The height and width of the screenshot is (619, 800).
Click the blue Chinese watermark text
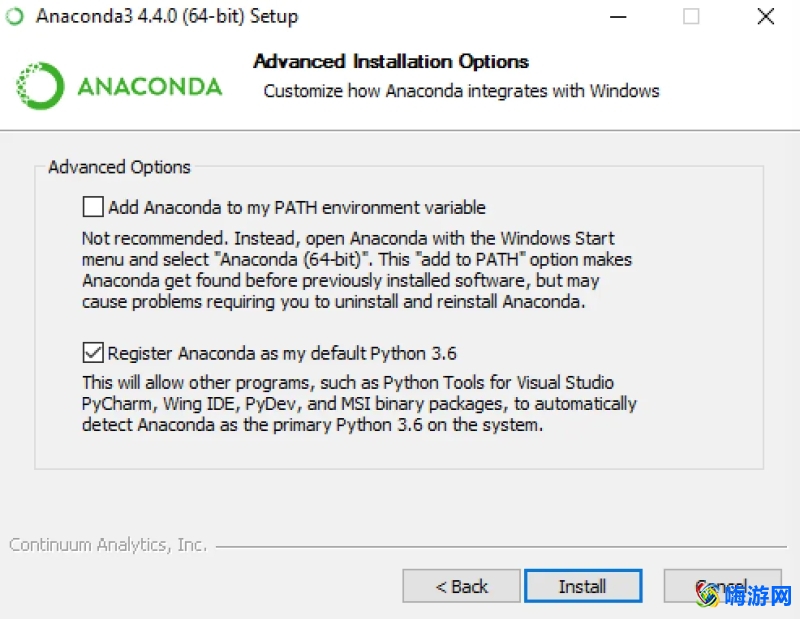(758, 596)
